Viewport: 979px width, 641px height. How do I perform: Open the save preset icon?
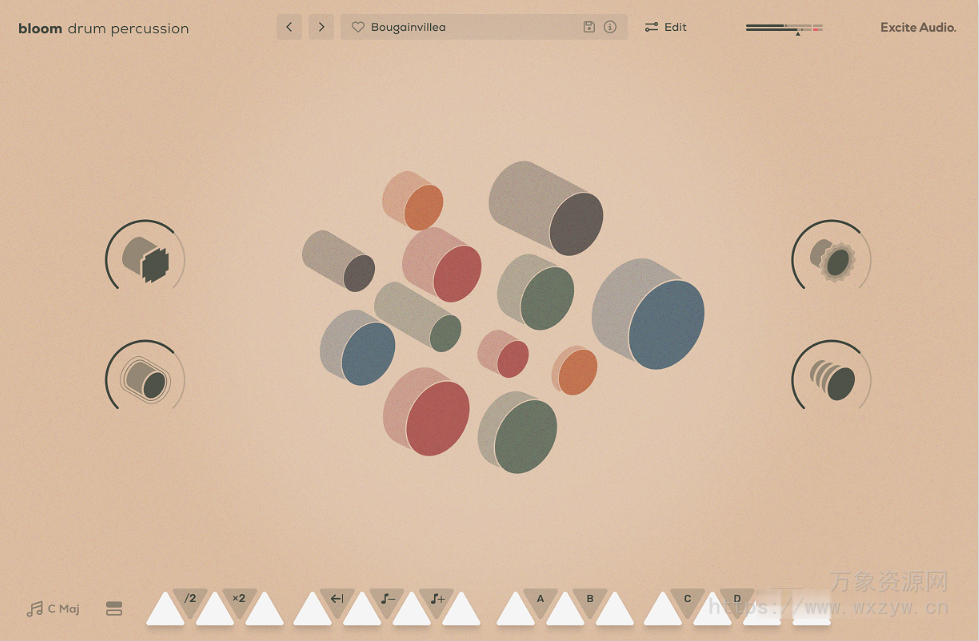click(x=589, y=27)
